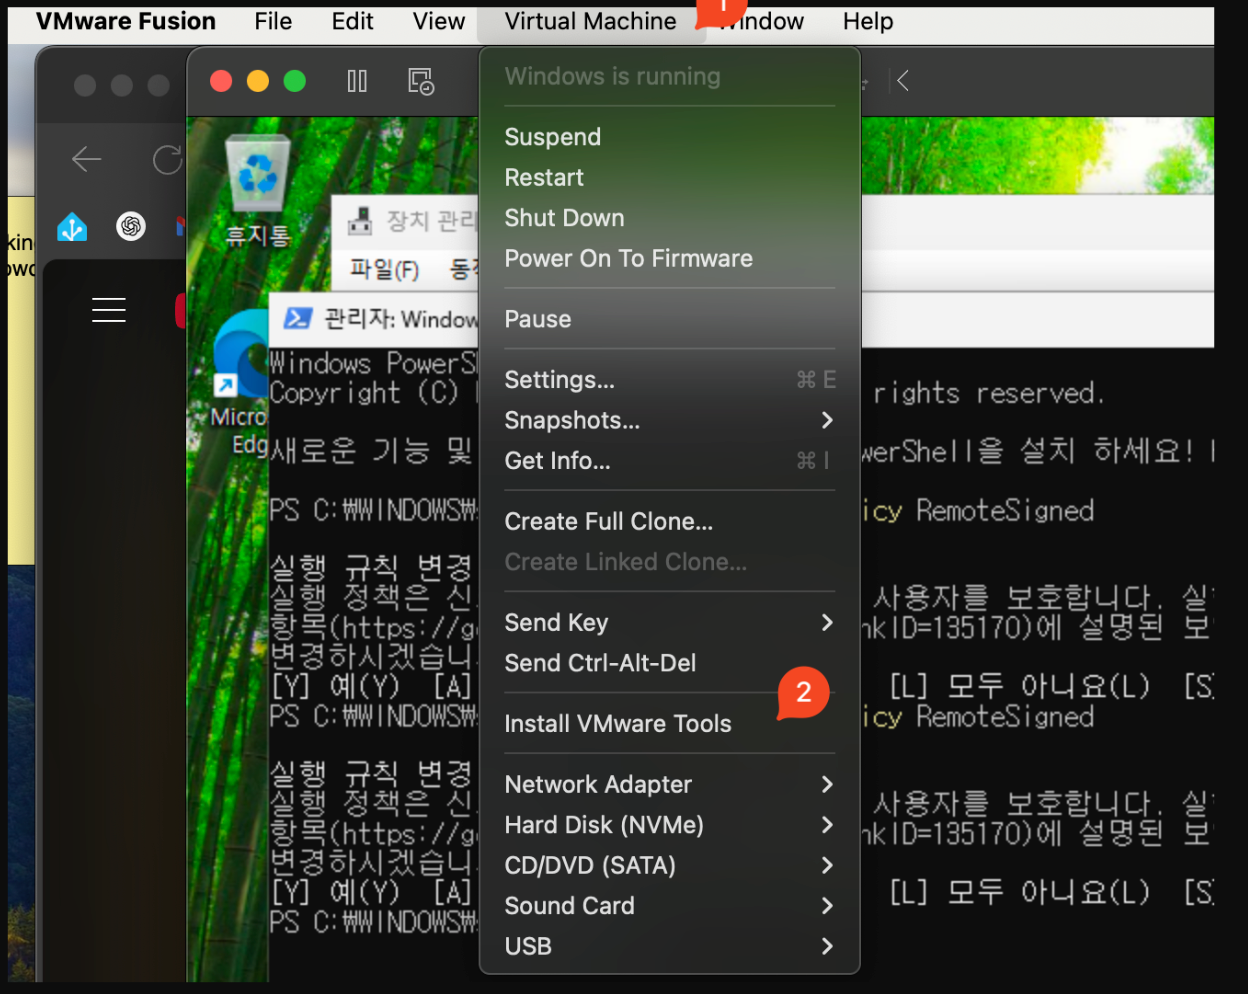The image size is (1248, 994).
Task: Expand the Network Adapter submenu
Action: [827, 784]
